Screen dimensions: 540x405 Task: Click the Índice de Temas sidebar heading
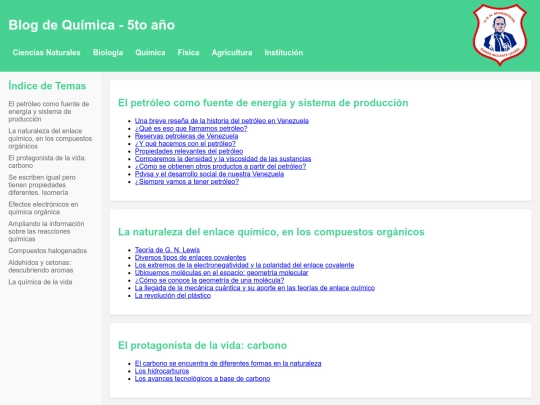[47, 86]
